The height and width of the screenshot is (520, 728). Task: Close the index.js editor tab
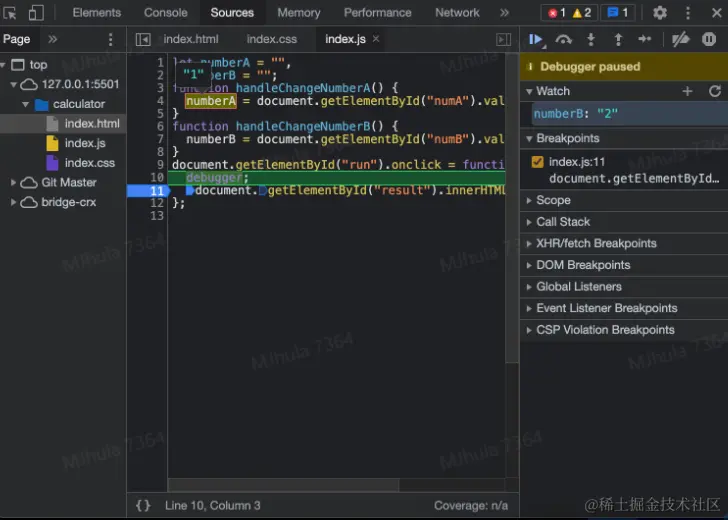pos(376,39)
